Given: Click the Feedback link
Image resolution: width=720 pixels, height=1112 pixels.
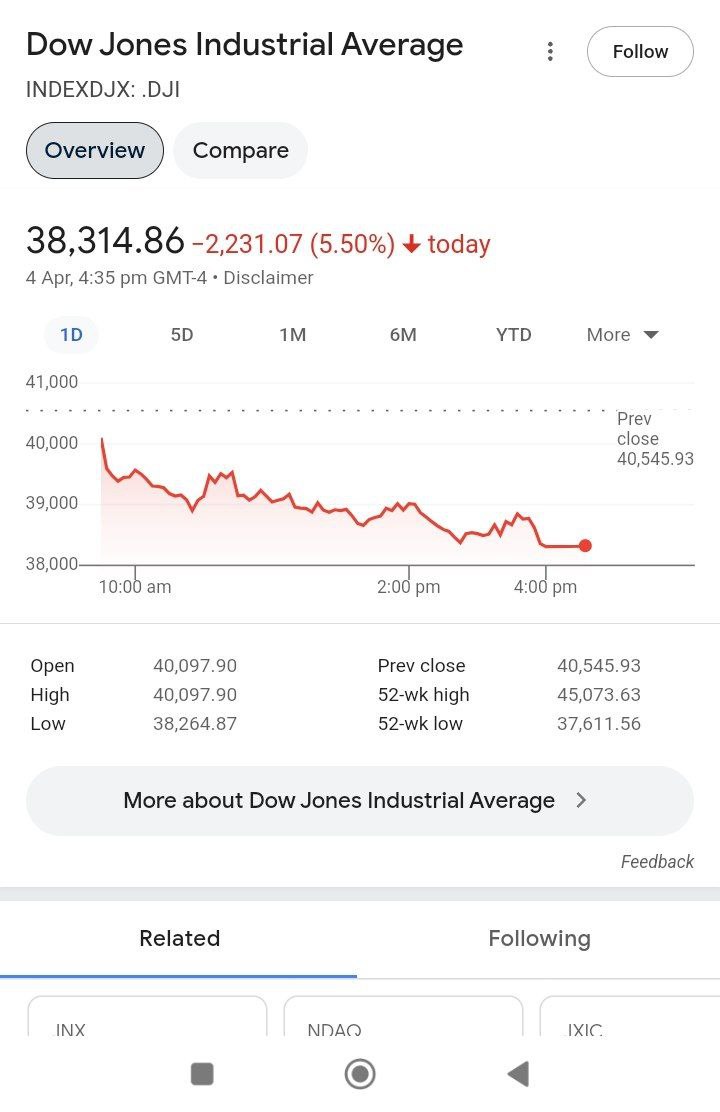Looking at the screenshot, I should point(657,861).
